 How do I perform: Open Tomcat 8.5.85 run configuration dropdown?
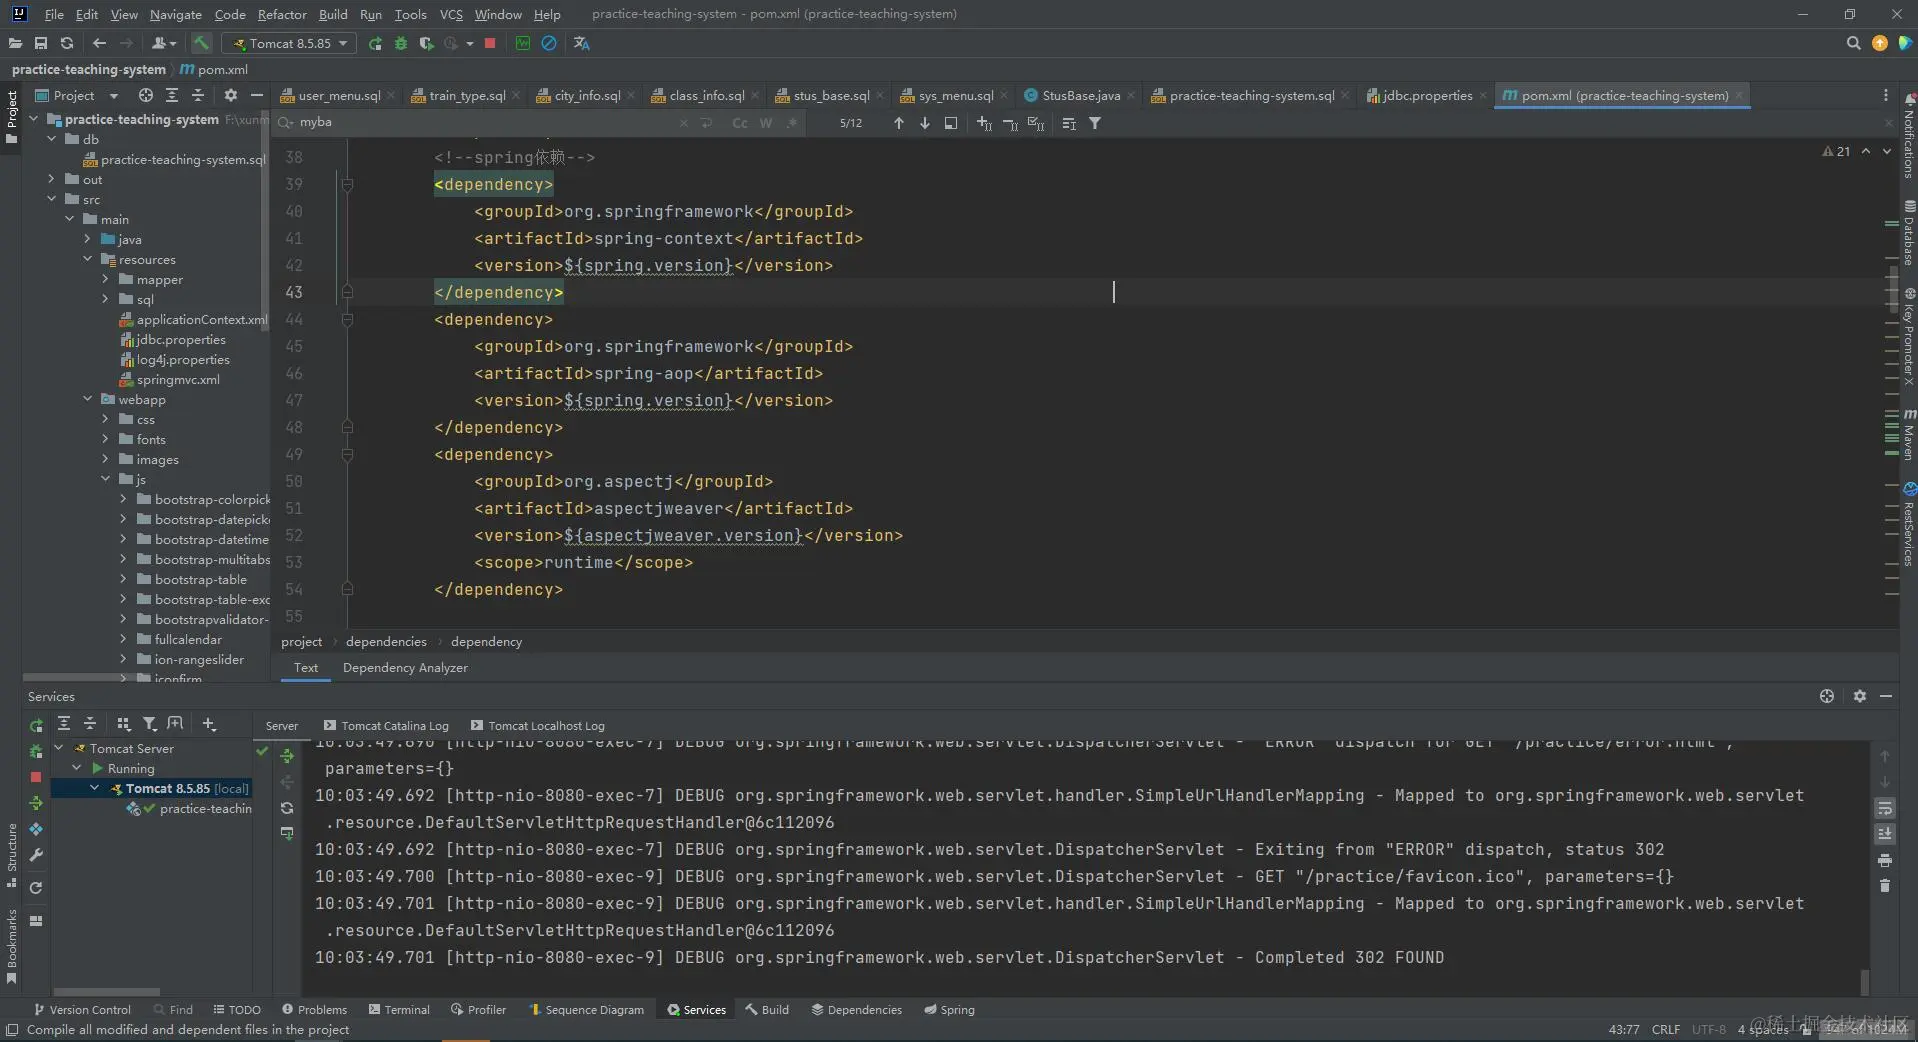point(290,43)
